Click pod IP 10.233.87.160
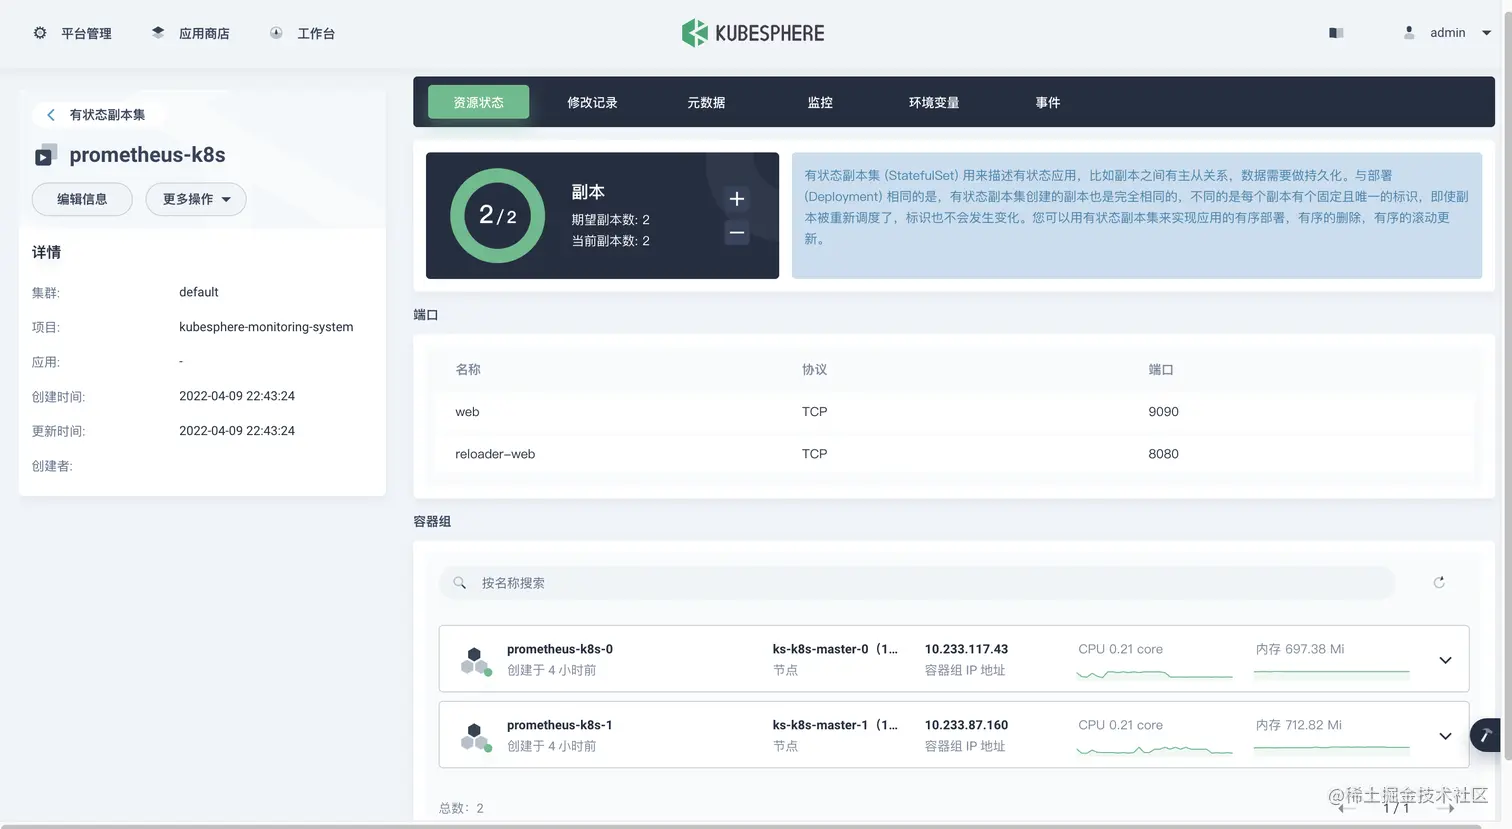The height and width of the screenshot is (829, 1512). click(966, 725)
